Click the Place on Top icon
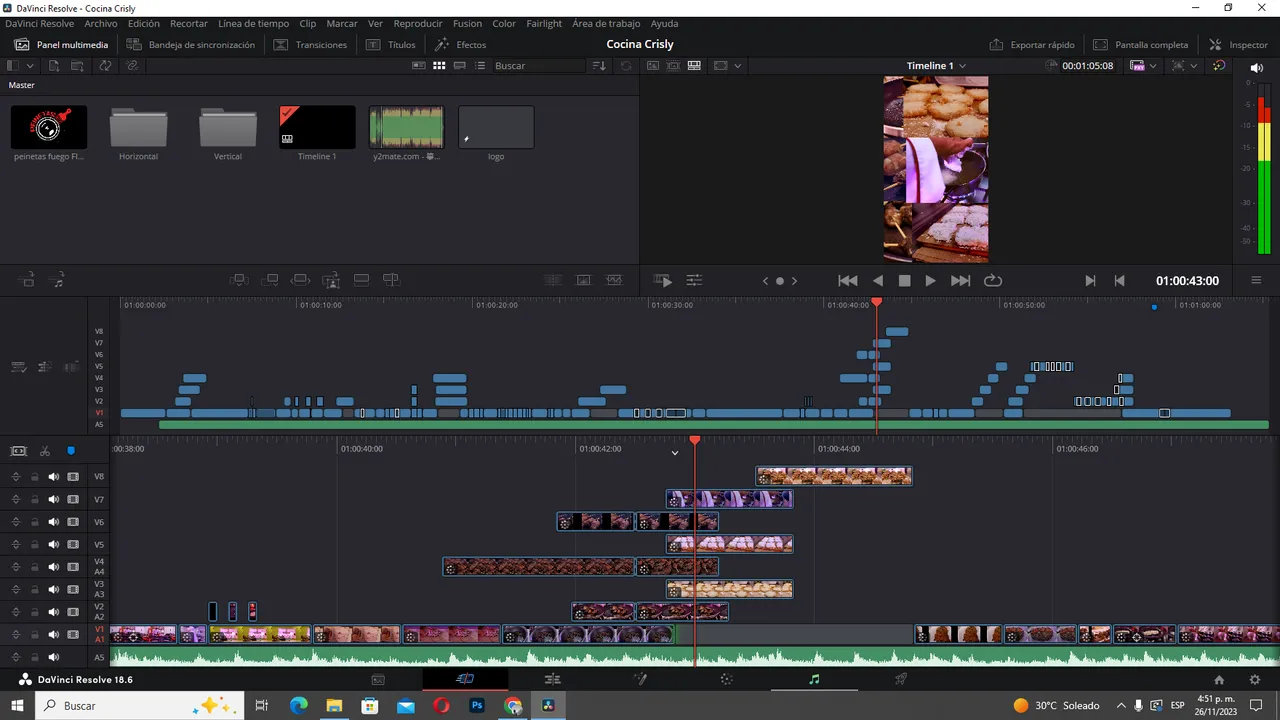Screen dimensions: 1280x720 (362, 280)
